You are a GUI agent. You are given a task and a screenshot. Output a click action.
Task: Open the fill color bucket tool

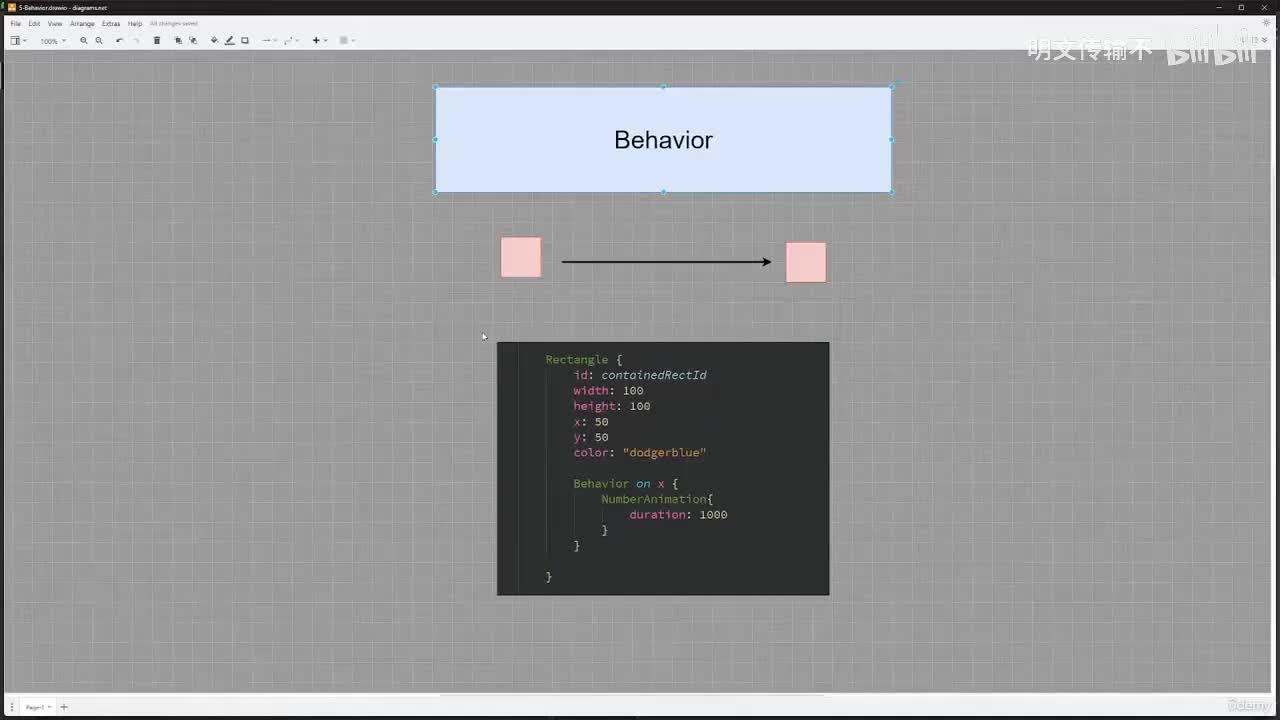tap(214, 41)
